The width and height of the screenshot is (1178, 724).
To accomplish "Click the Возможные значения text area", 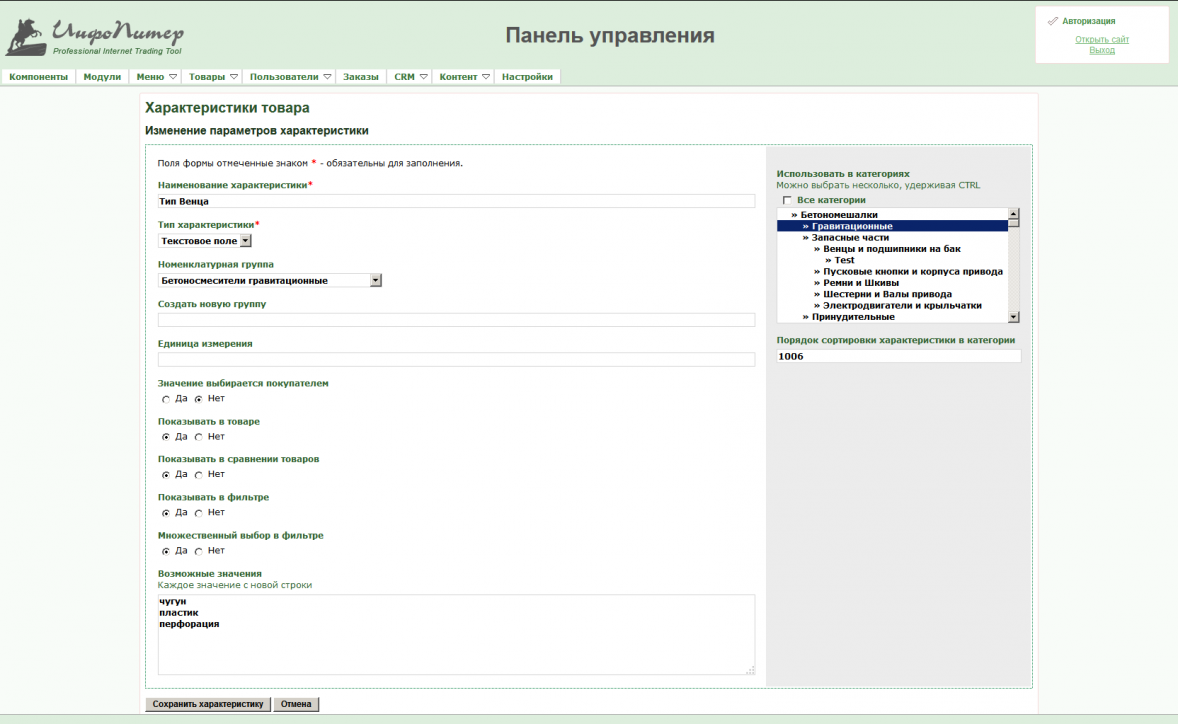I will pos(456,635).
